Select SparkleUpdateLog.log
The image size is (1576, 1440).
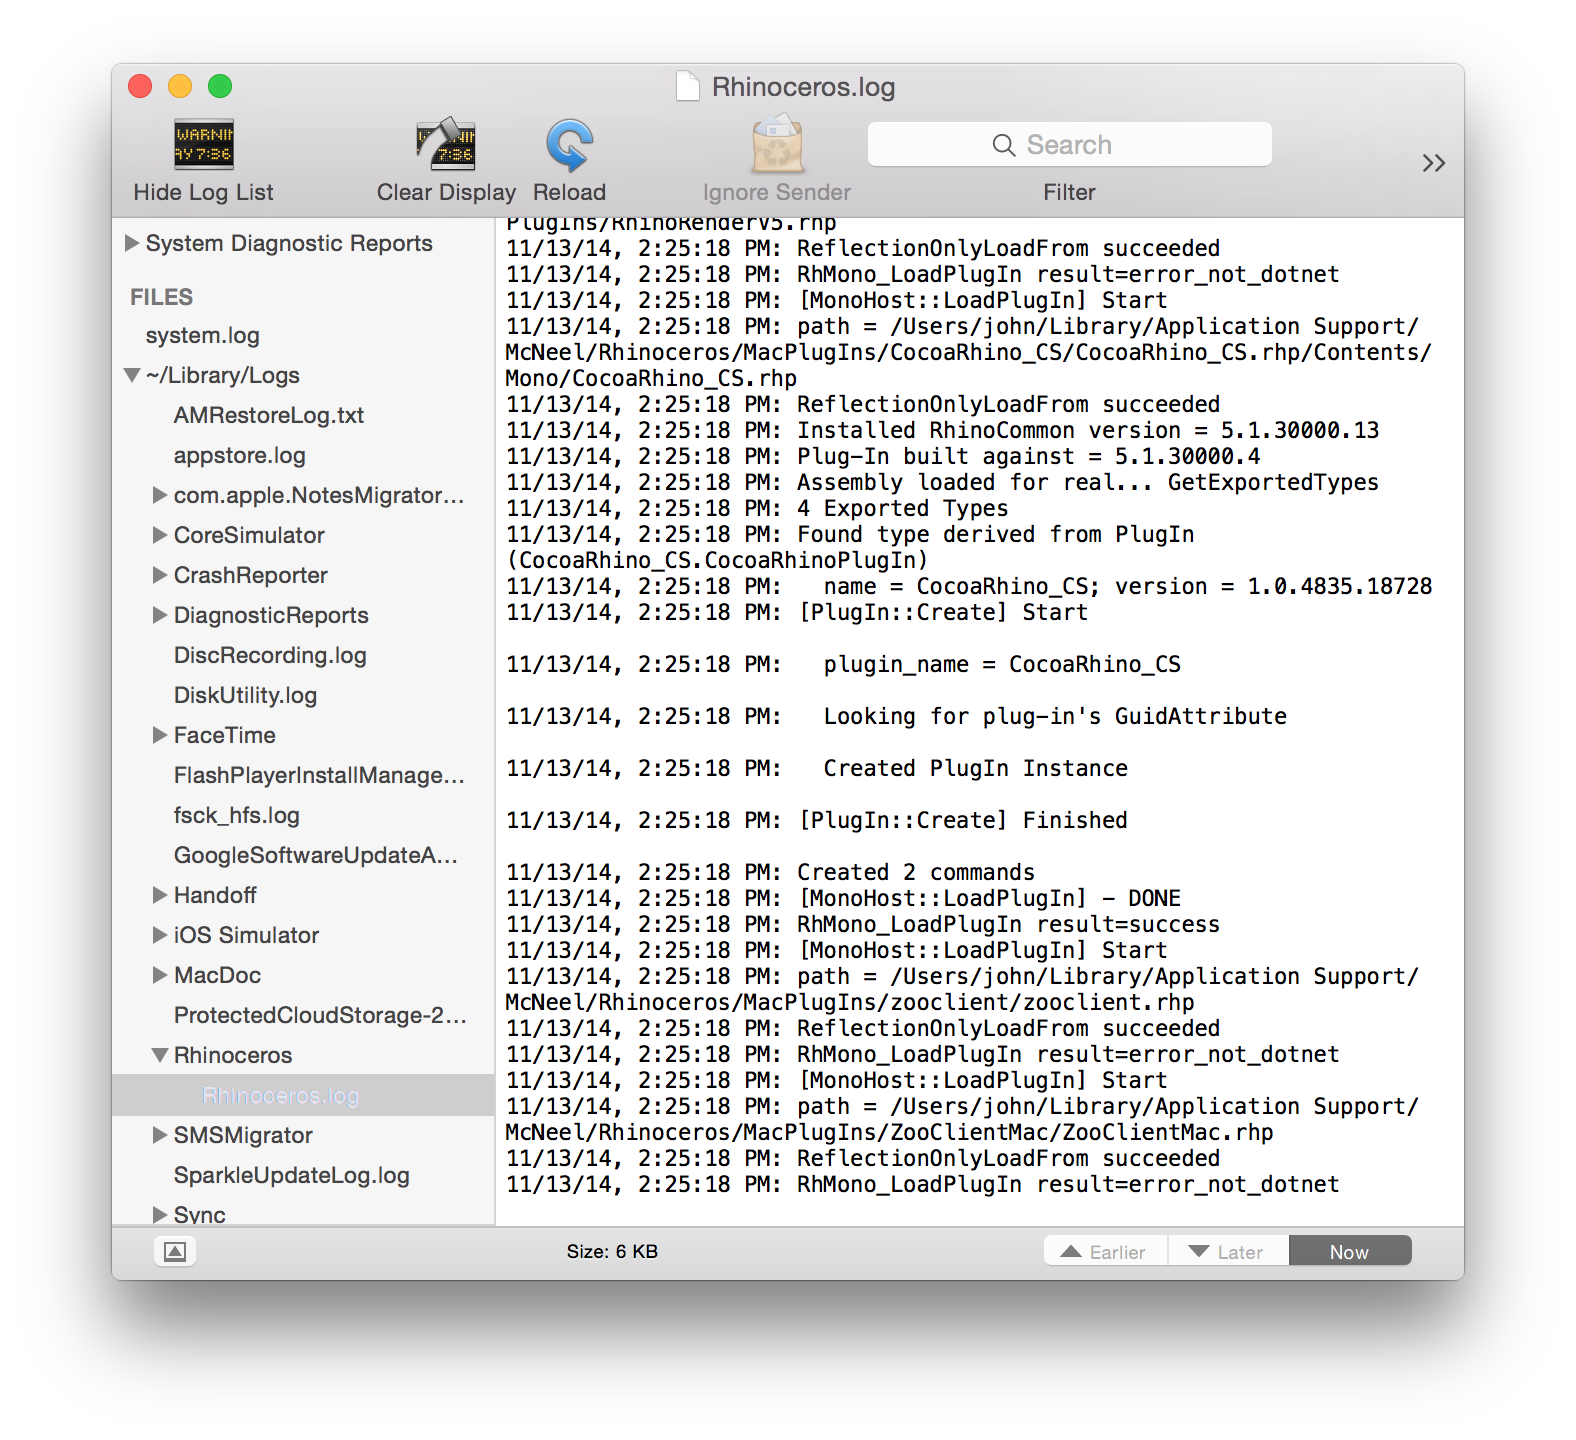pyautogui.click(x=292, y=1176)
